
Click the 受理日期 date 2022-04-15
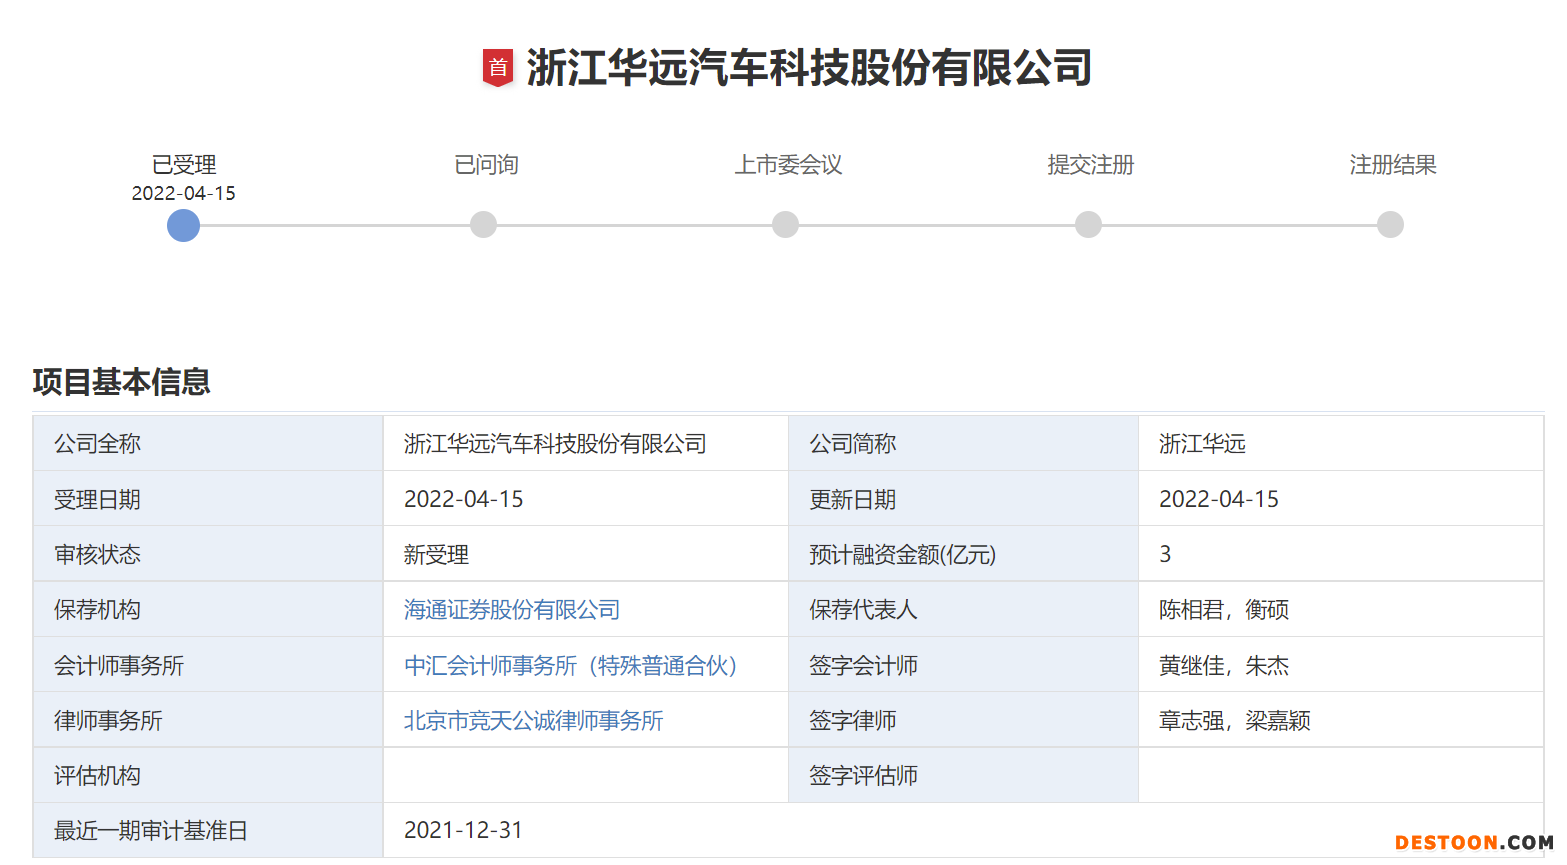click(464, 499)
